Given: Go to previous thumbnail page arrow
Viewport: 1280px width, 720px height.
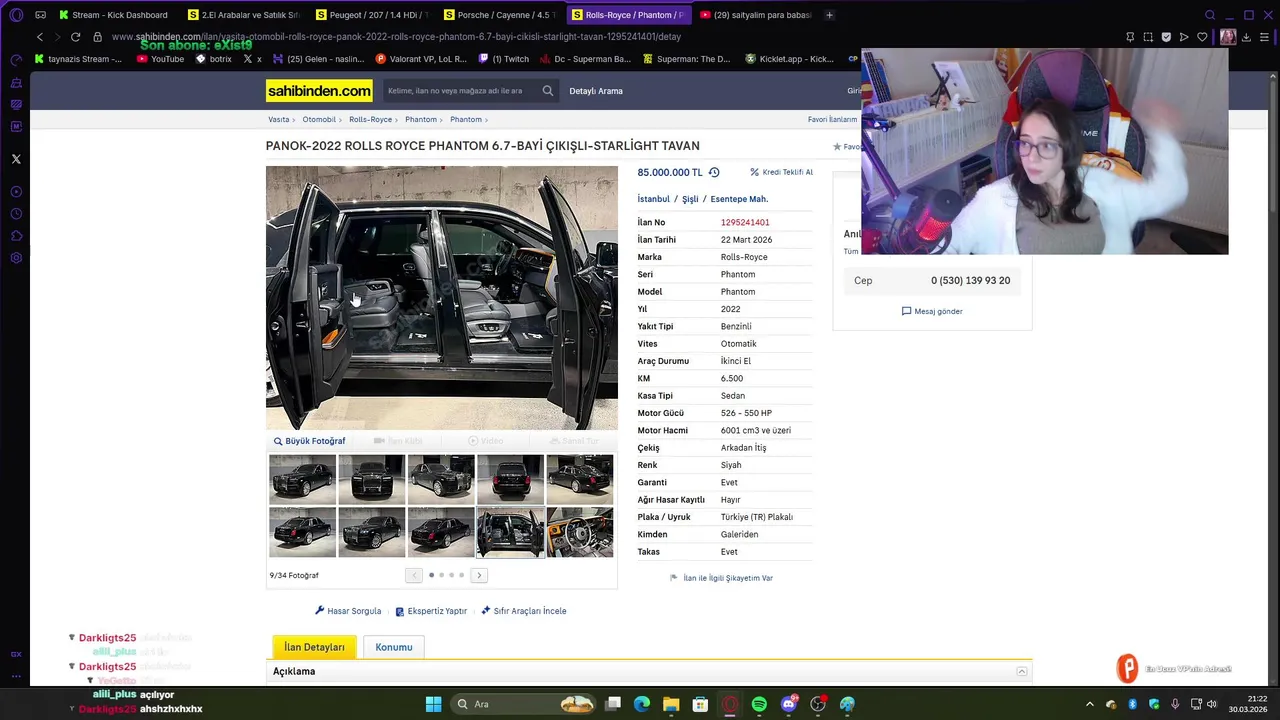Looking at the screenshot, I should click(x=414, y=575).
